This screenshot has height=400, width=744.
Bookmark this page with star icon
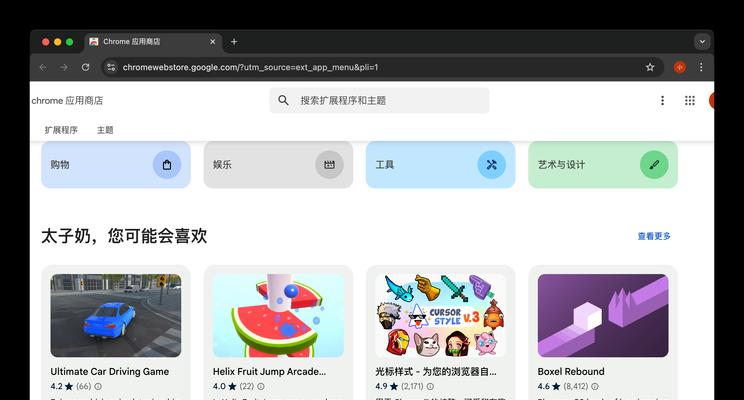[650, 67]
